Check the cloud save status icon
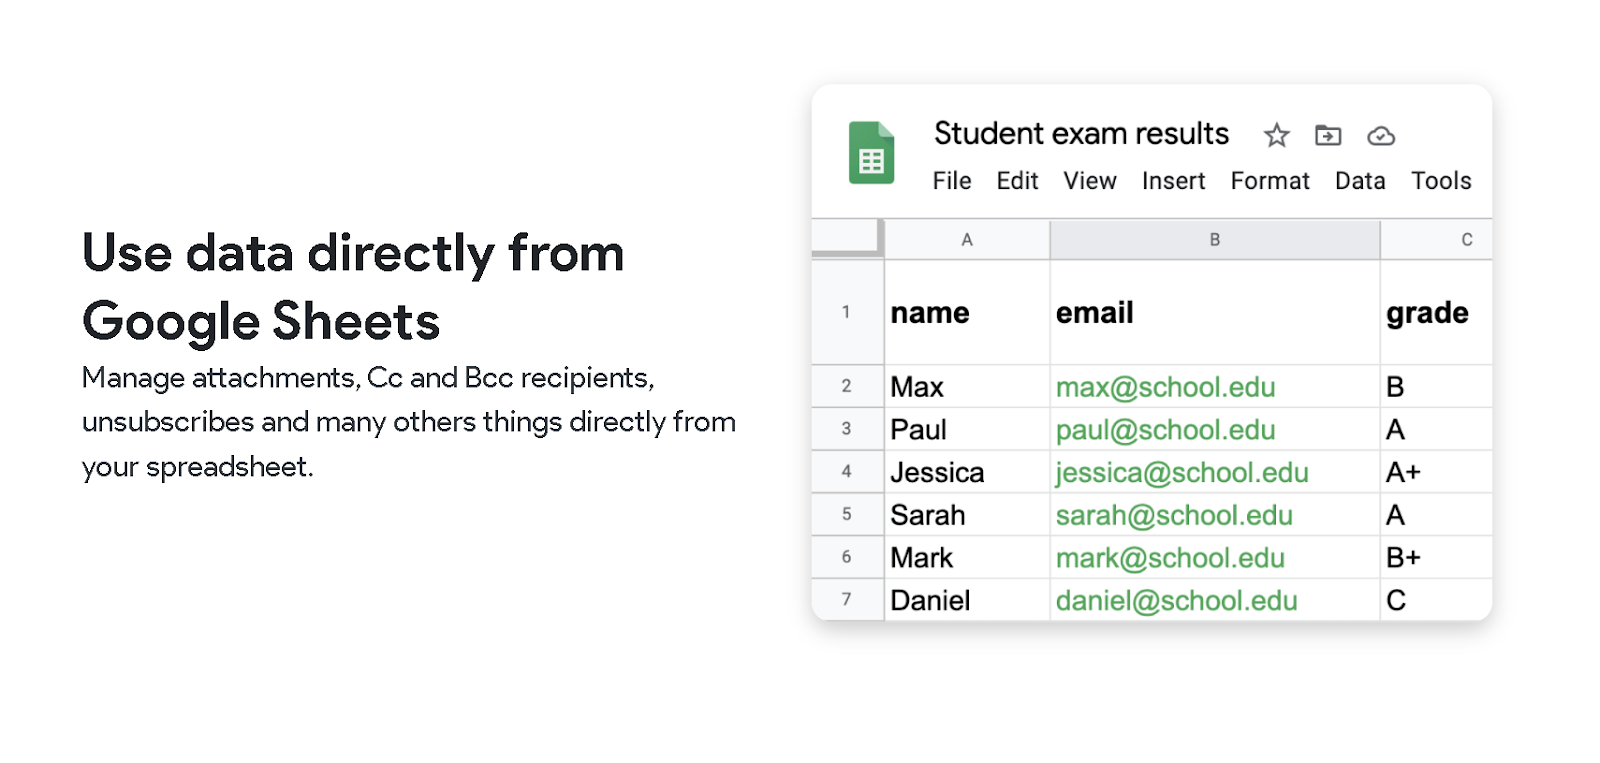 pos(1381,135)
